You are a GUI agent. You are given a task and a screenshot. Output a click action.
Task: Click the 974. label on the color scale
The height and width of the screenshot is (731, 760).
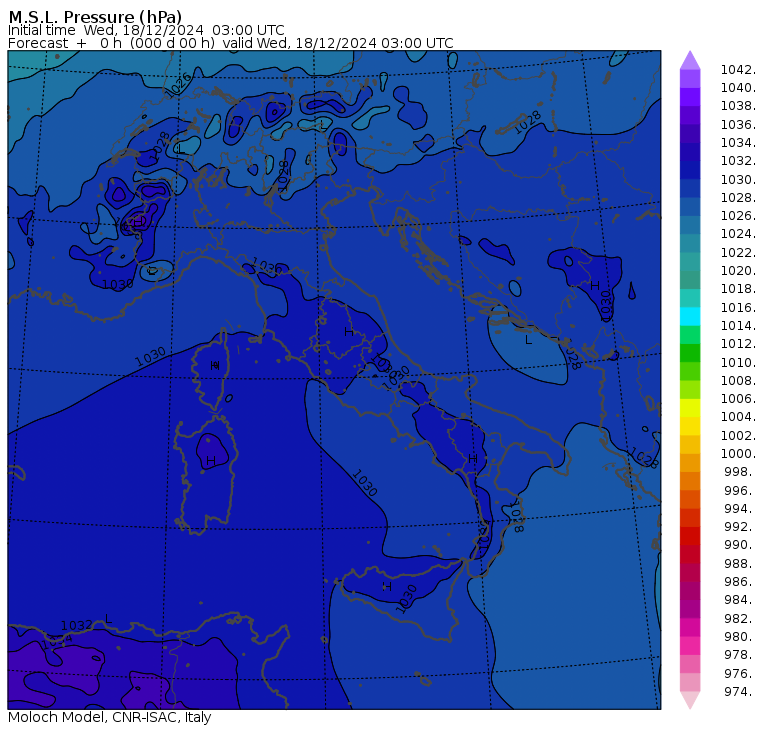[740, 692]
